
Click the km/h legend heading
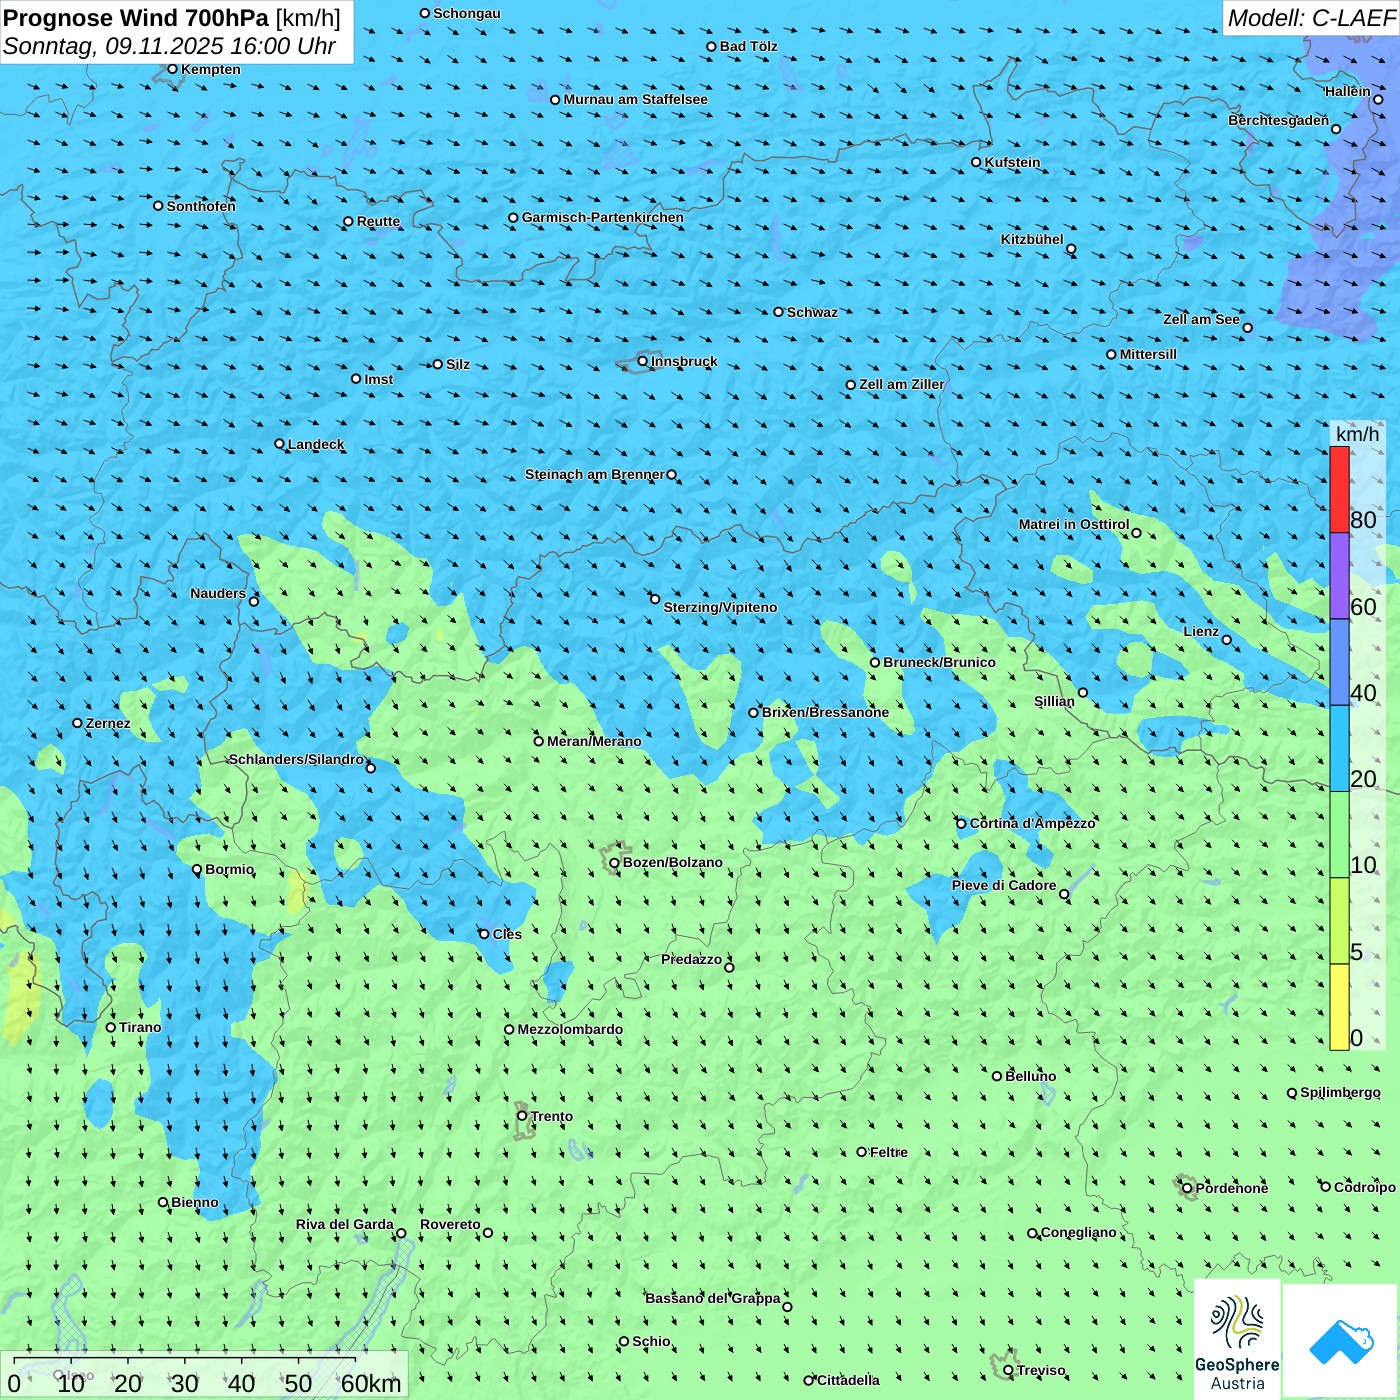1357,434
